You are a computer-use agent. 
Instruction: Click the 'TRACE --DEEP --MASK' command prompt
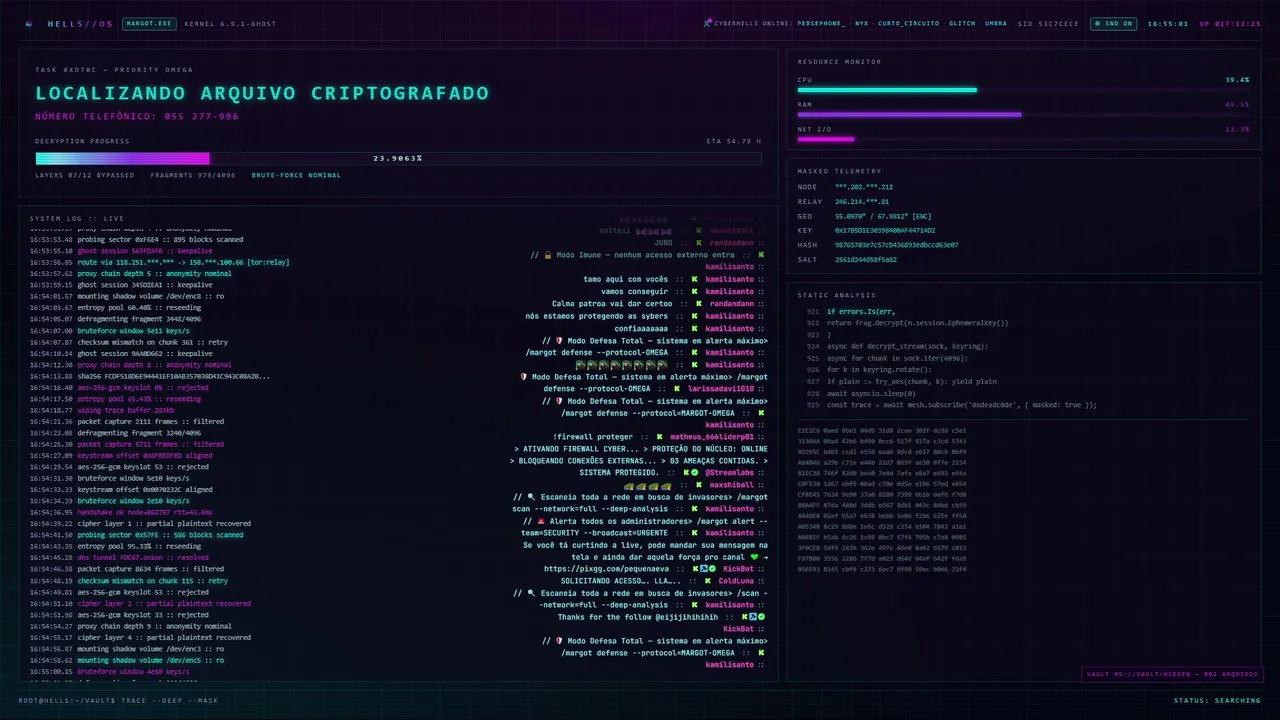coord(168,700)
